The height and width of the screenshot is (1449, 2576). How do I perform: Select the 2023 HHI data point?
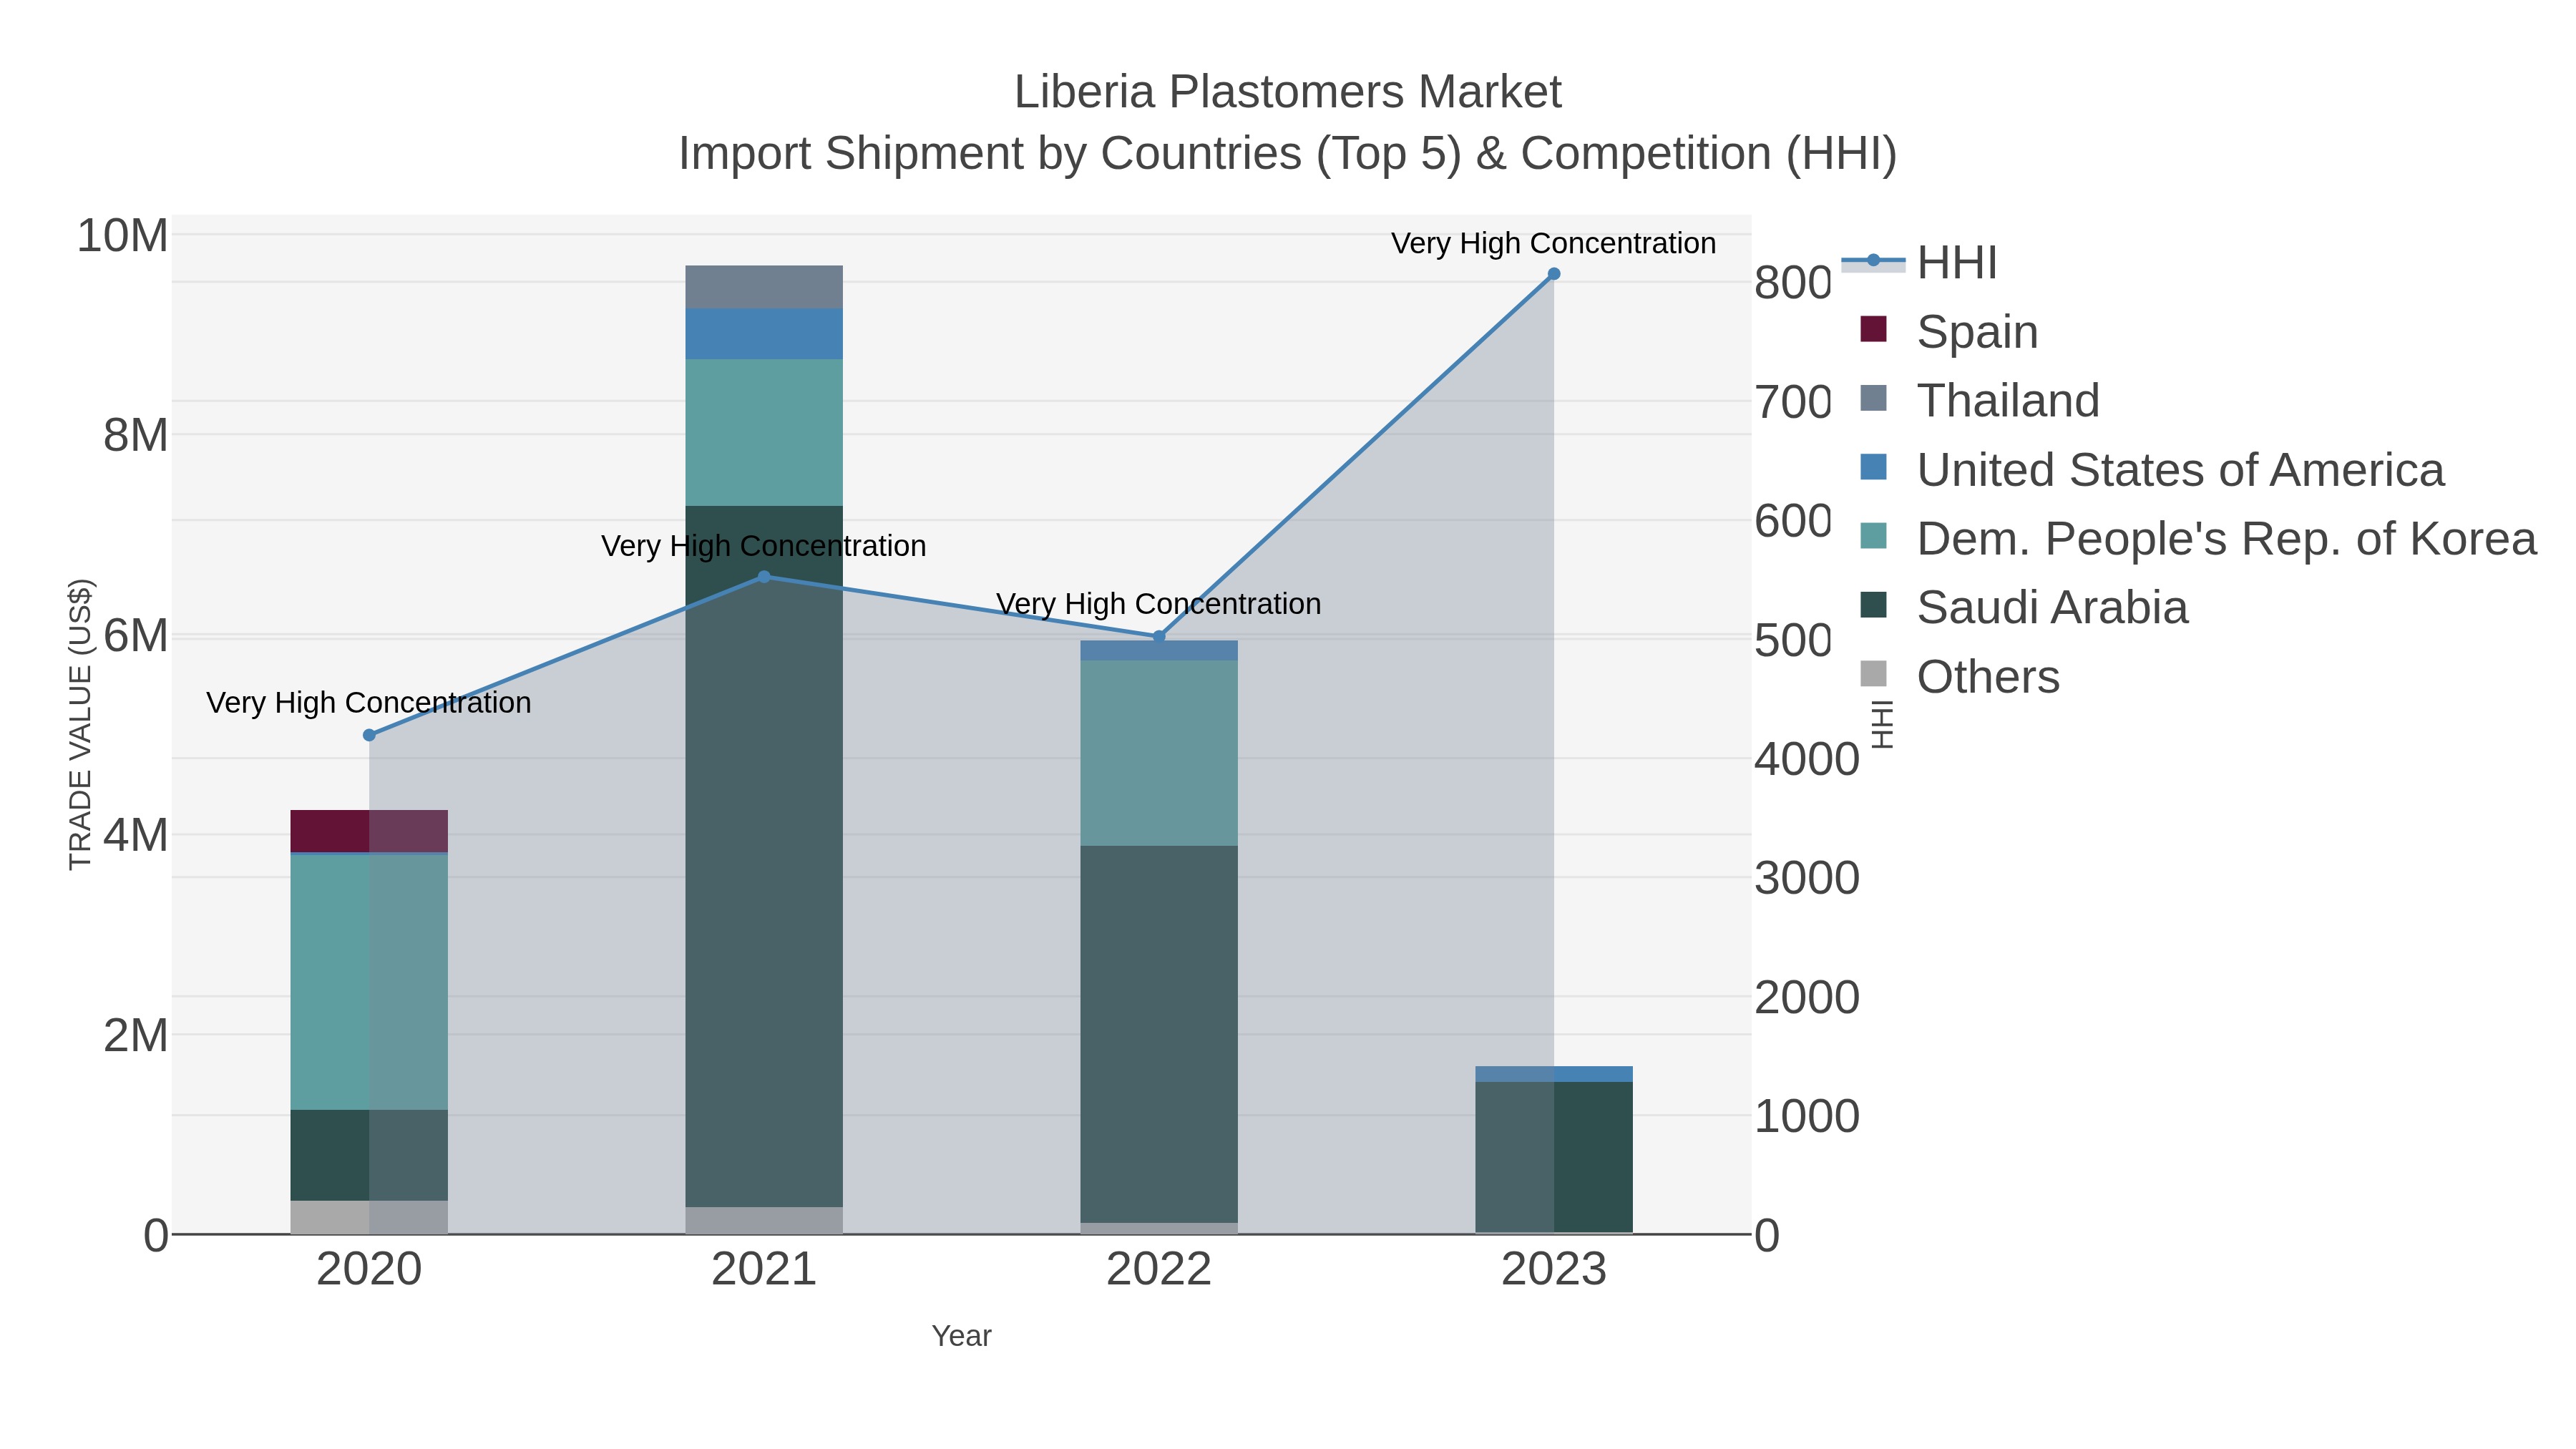1554,274
